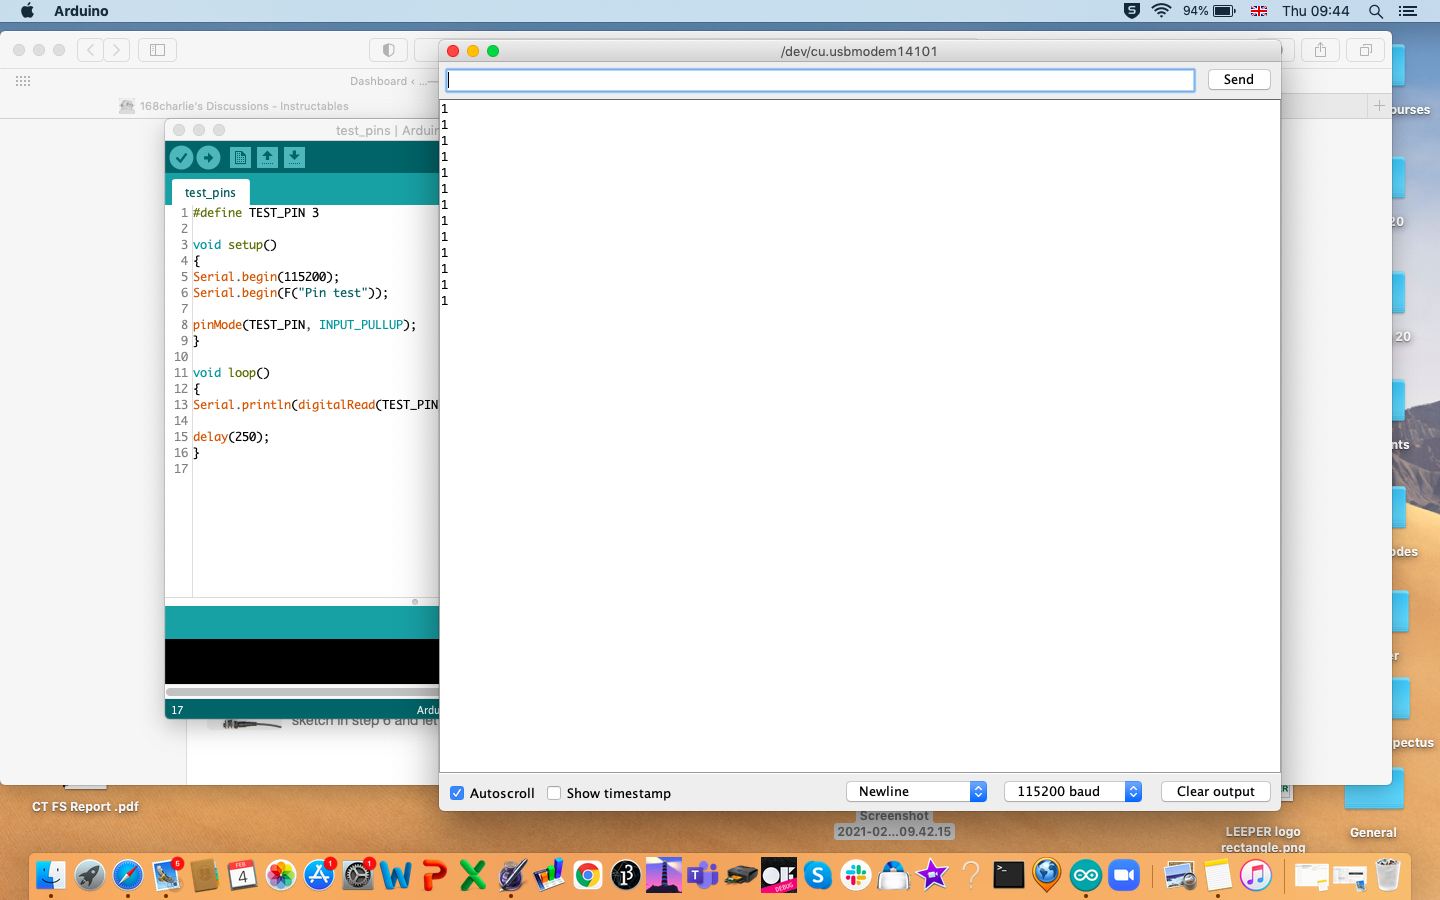Click the Safari sidebar toggle icon
This screenshot has height=900, width=1440.
(157, 50)
